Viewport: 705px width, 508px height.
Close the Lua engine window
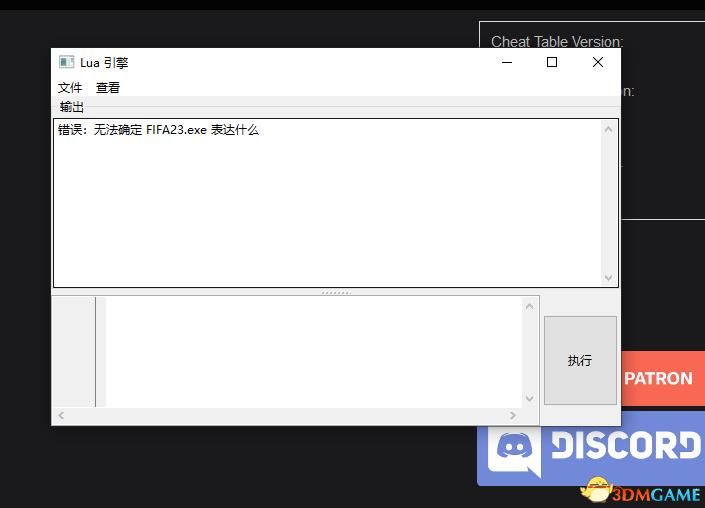pyautogui.click(x=598, y=62)
